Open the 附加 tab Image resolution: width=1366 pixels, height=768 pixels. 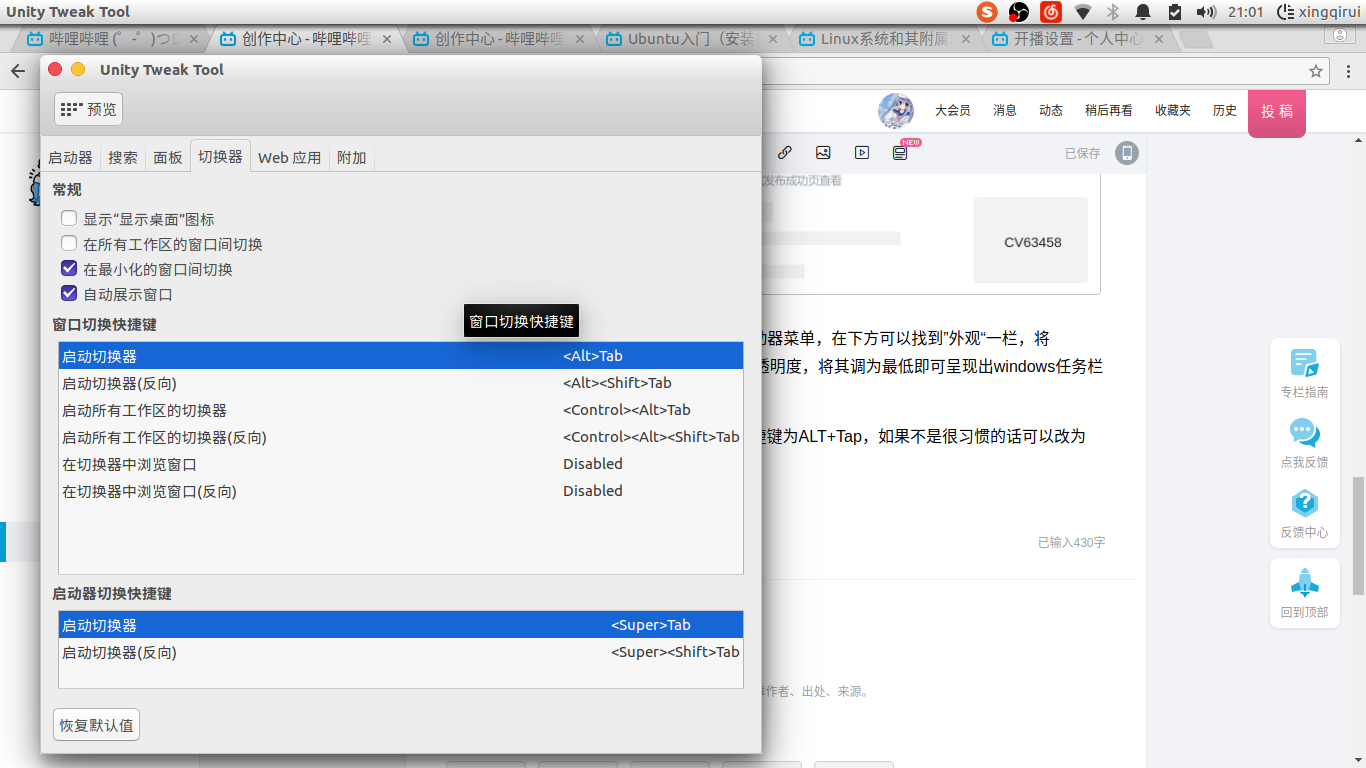(352, 157)
